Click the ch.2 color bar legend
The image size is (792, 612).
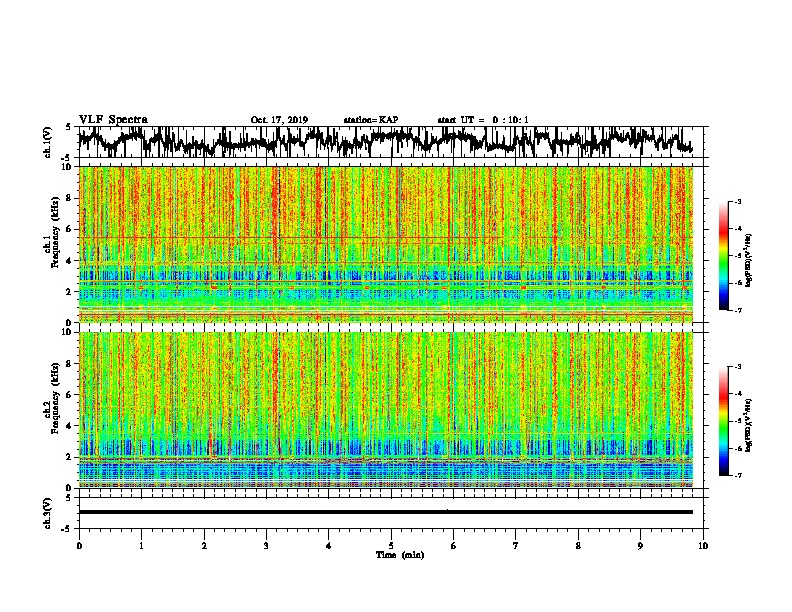click(723, 421)
